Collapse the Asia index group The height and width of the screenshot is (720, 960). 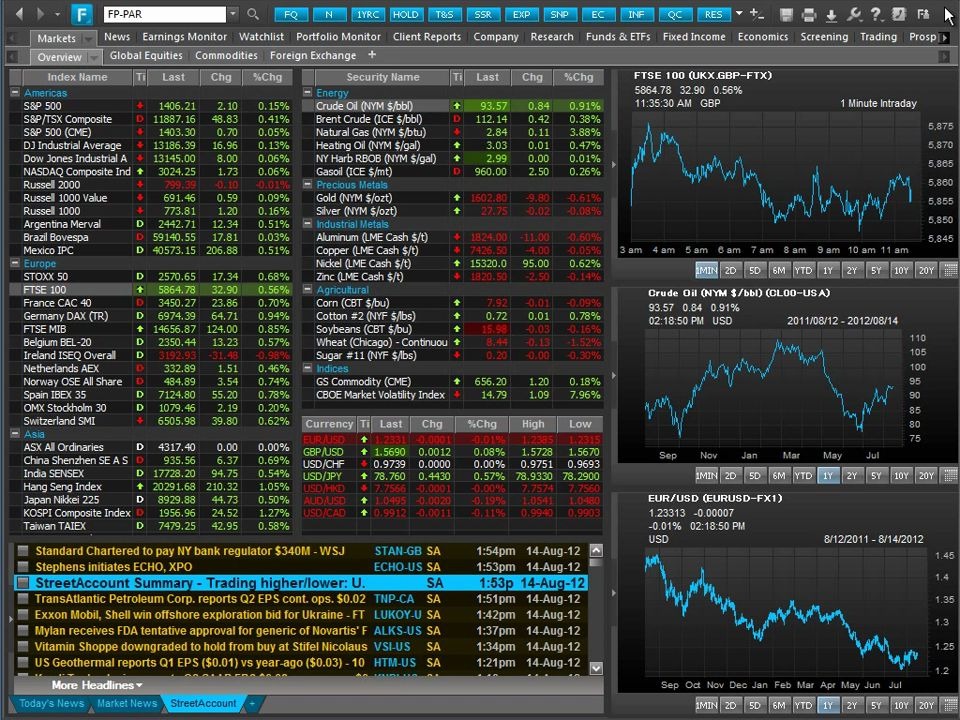[x=15, y=433]
